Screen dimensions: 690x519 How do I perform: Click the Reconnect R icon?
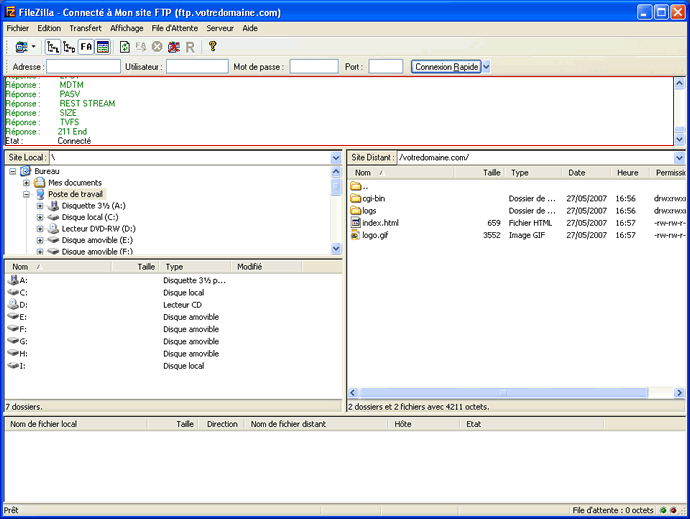(x=190, y=47)
